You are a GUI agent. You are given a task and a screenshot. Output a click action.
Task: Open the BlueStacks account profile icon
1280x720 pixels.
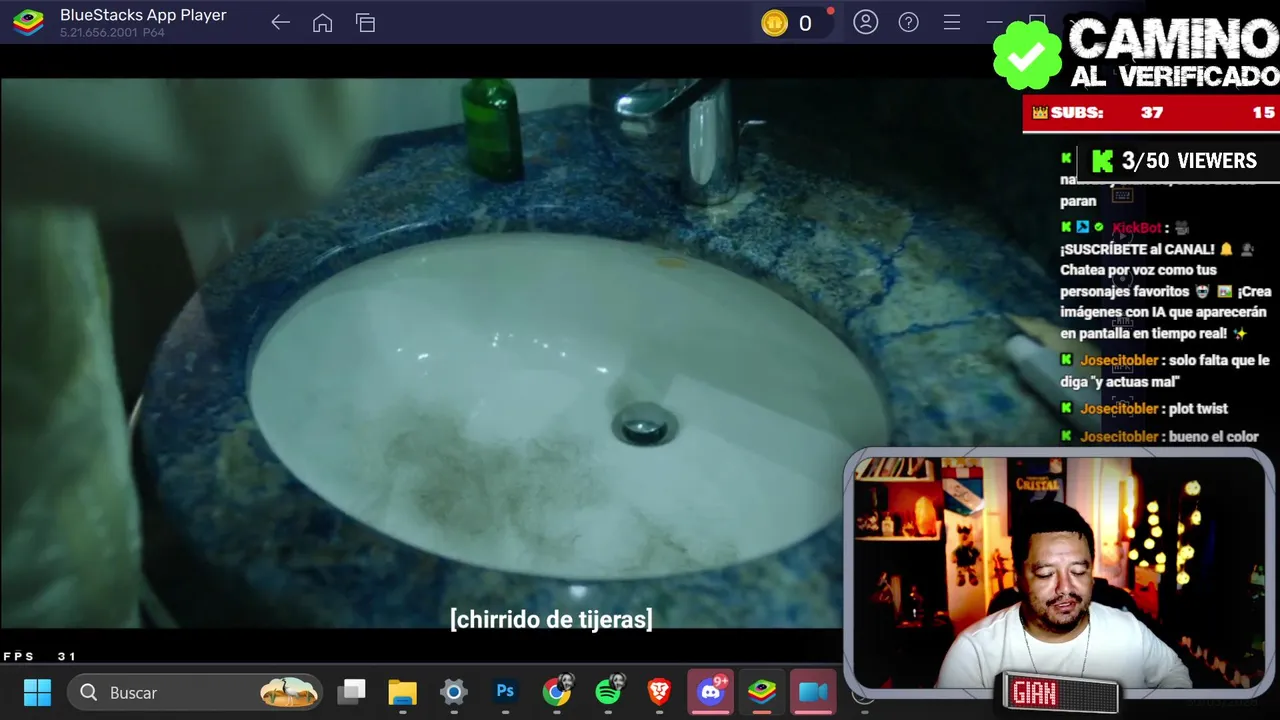pos(866,22)
